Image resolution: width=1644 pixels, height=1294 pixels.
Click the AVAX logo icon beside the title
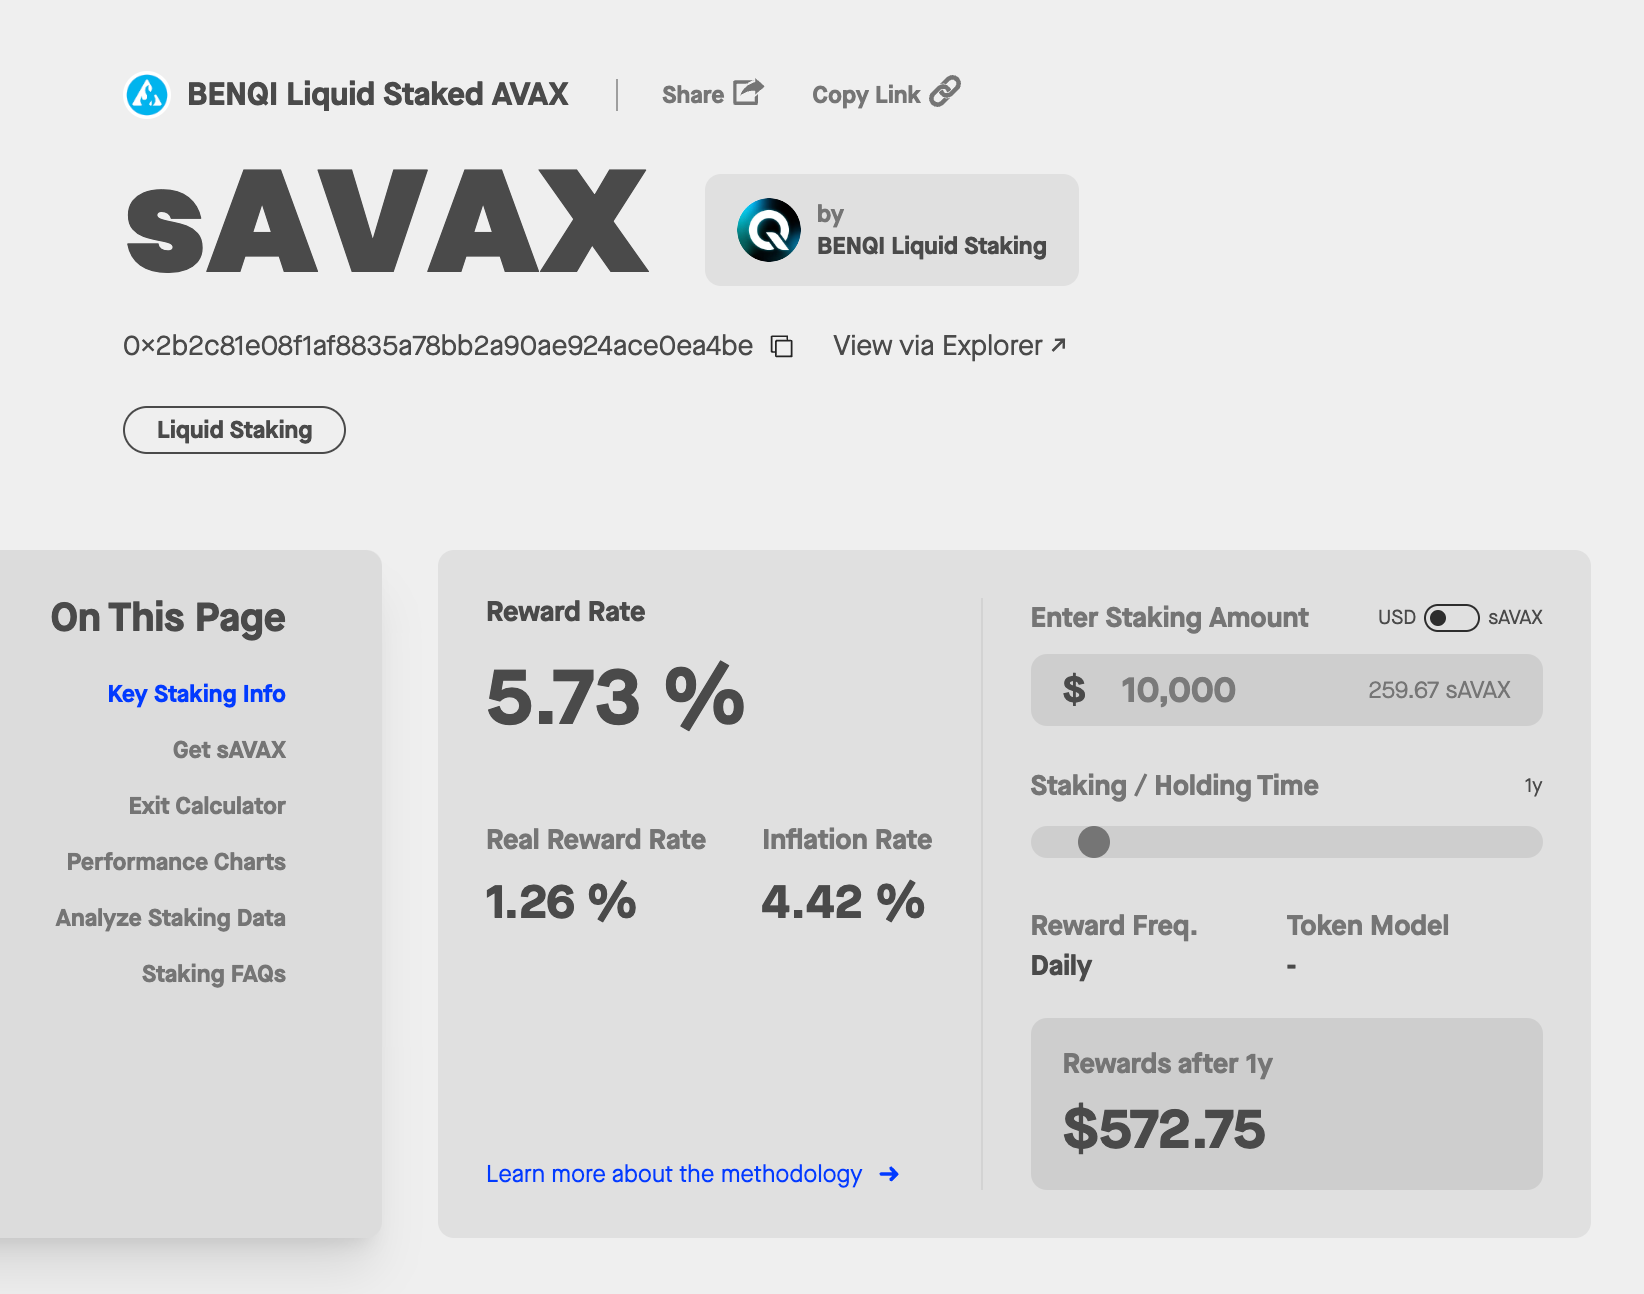click(147, 95)
